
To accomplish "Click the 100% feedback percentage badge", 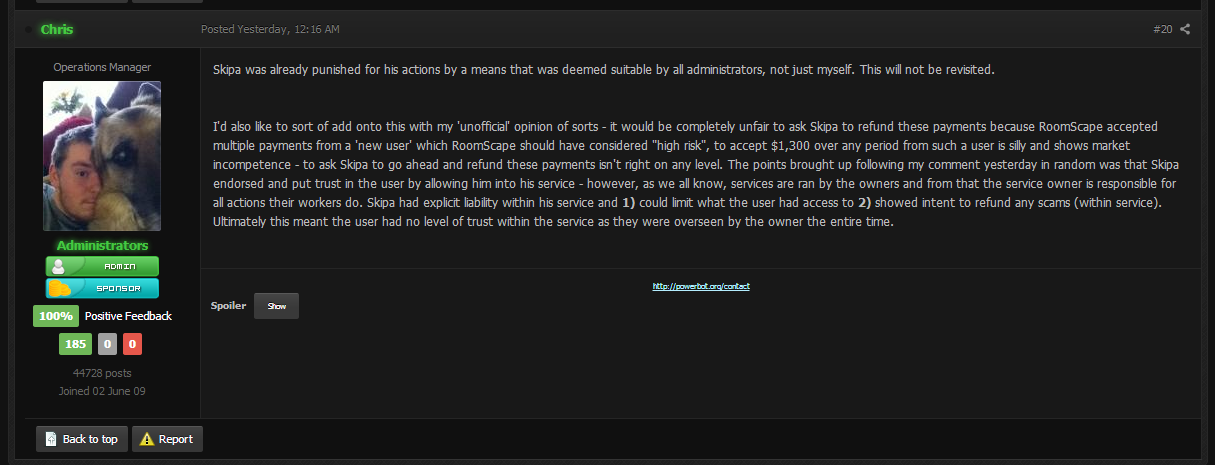I will (56, 316).
